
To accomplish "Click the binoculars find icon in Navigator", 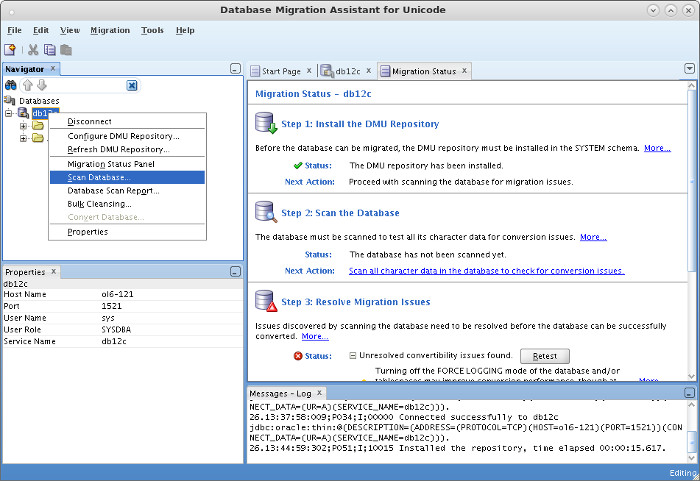I will pos(10,85).
